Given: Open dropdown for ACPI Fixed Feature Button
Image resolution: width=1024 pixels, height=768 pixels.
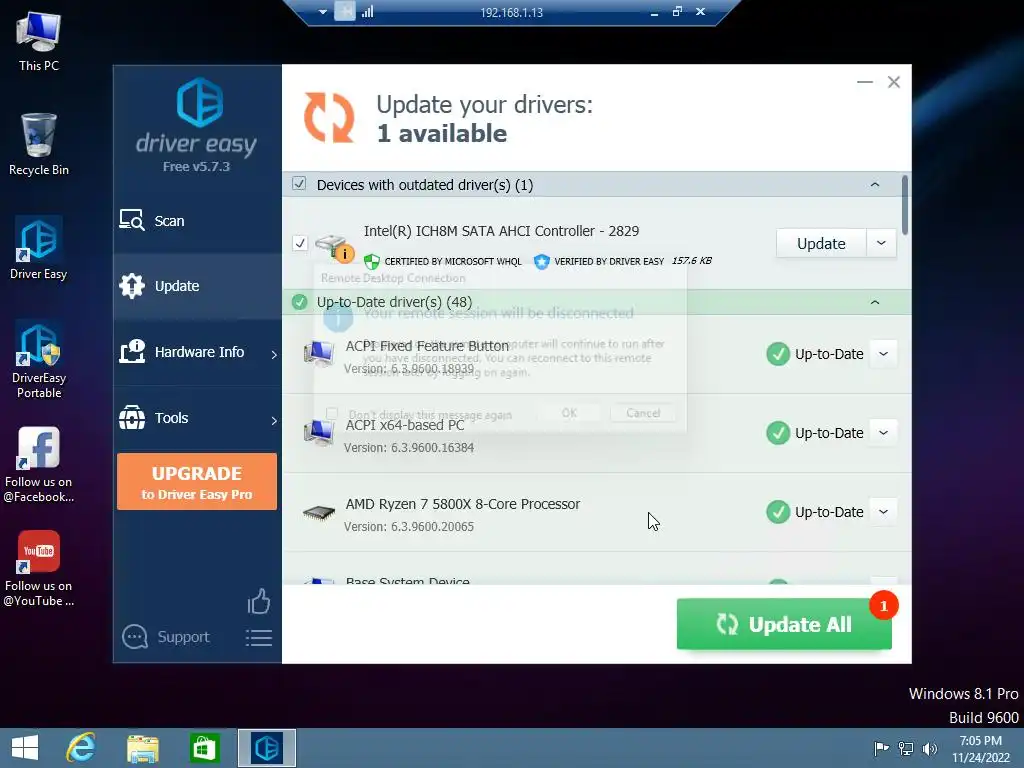Looking at the screenshot, I should coord(883,354).
